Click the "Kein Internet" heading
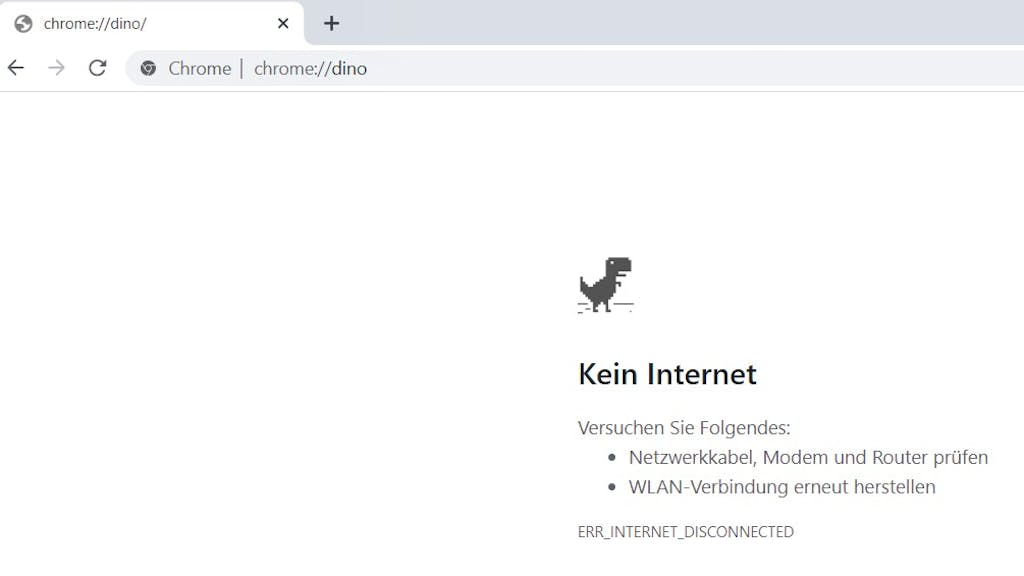The width and height of the screenshot is (1024, 576). point(667,374)
